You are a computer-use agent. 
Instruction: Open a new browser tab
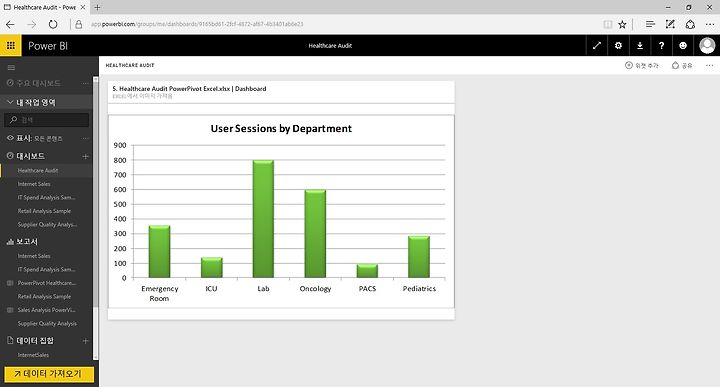[97, 7]
